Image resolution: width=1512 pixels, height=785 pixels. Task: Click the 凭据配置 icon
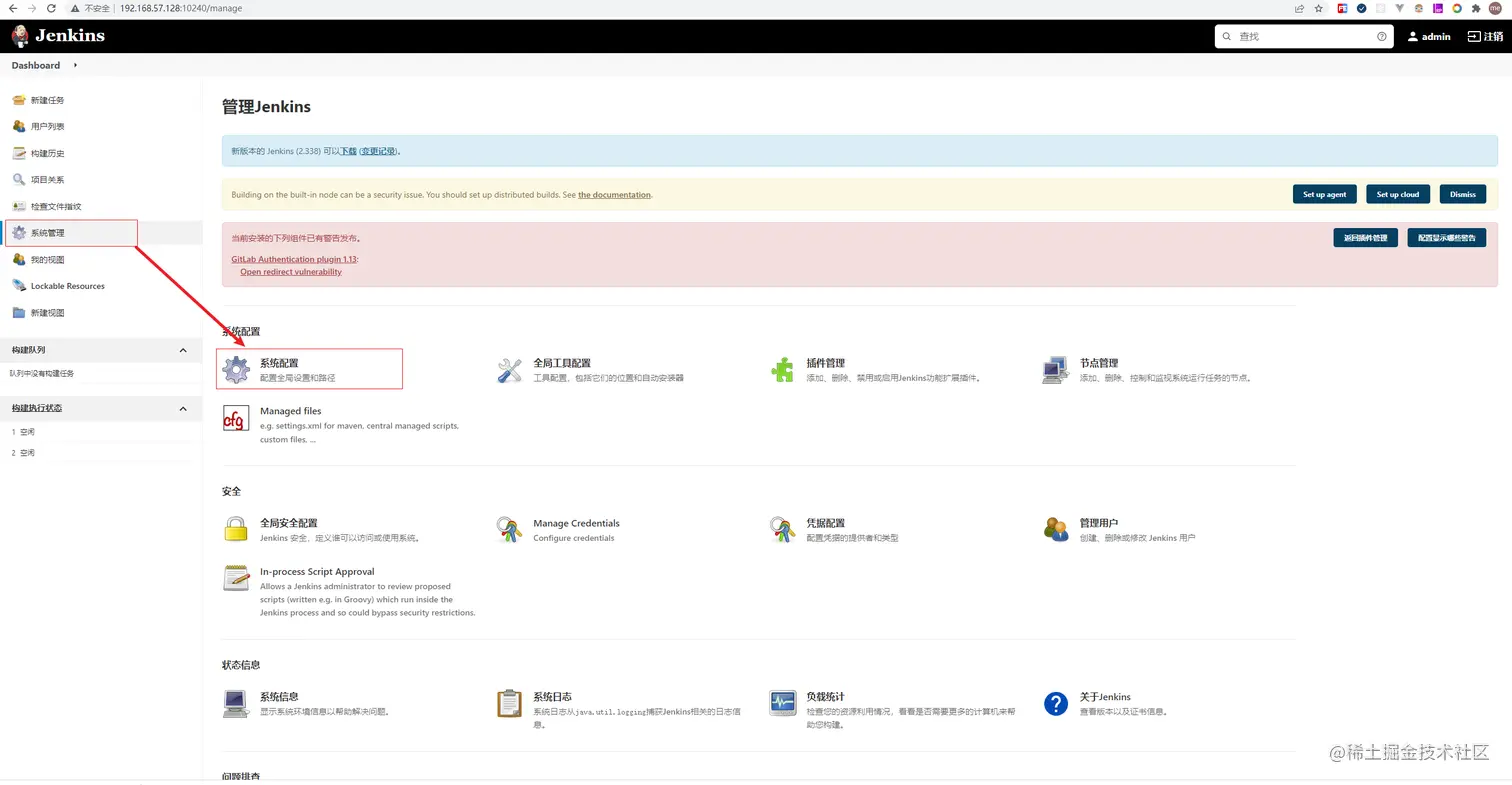782,529
